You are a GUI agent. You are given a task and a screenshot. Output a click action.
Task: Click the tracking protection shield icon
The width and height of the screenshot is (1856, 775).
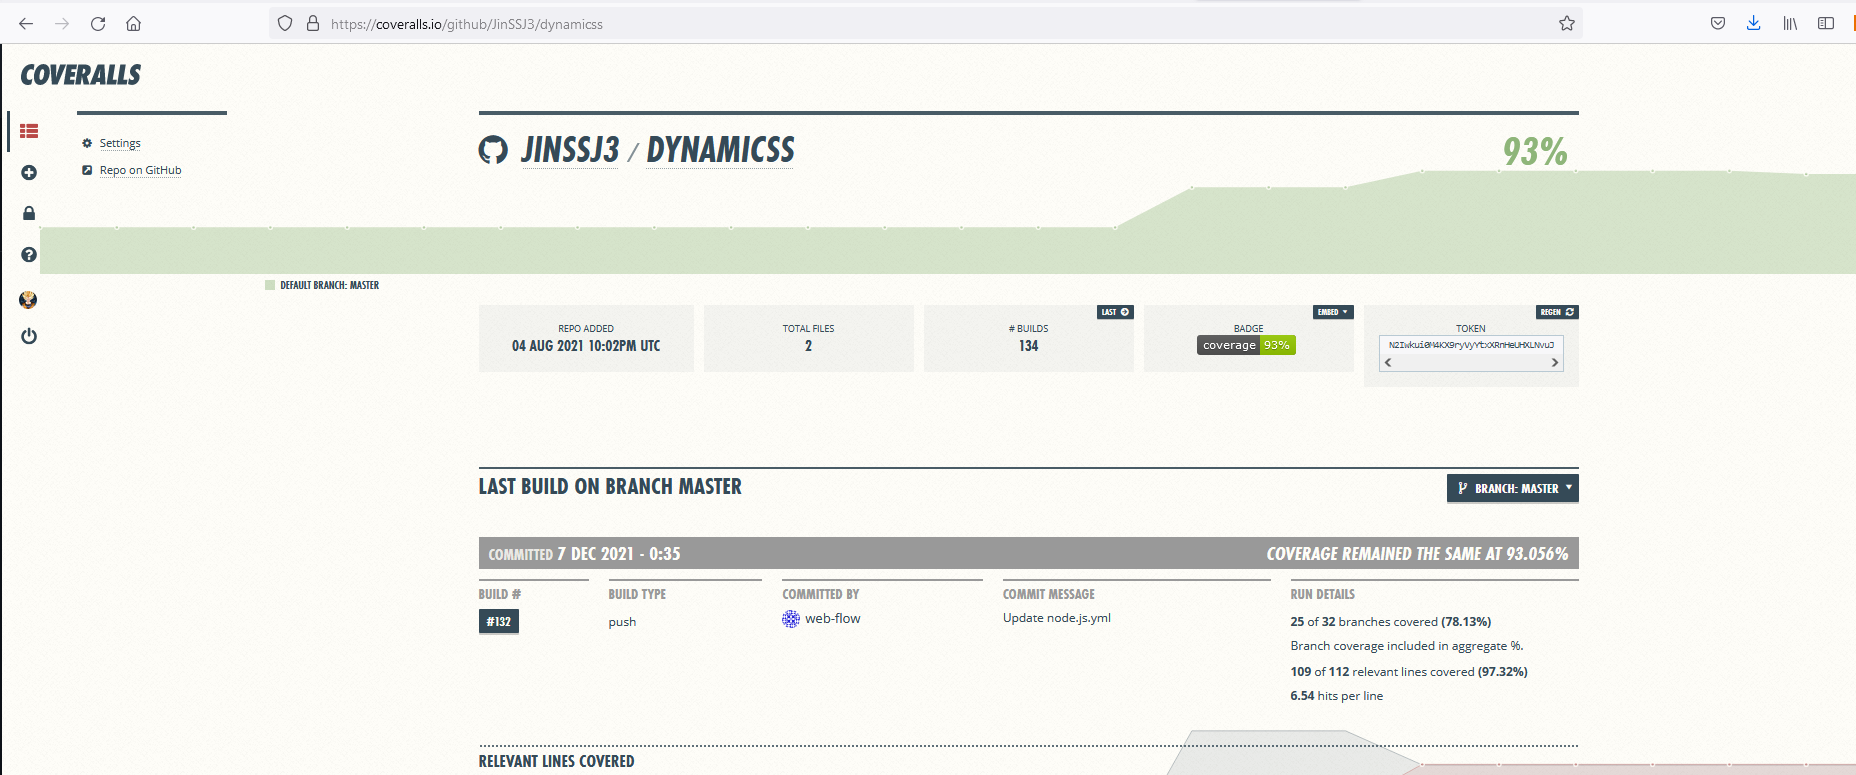(285, 23)
